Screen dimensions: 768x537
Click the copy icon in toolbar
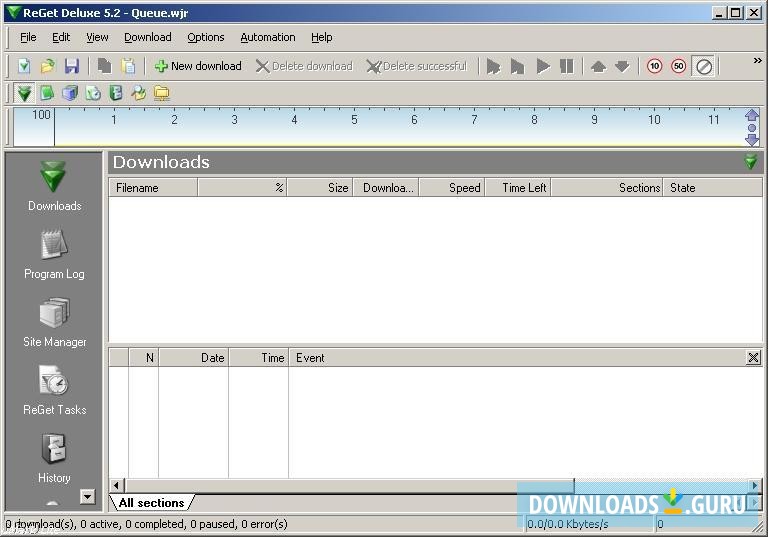point(104,66)
